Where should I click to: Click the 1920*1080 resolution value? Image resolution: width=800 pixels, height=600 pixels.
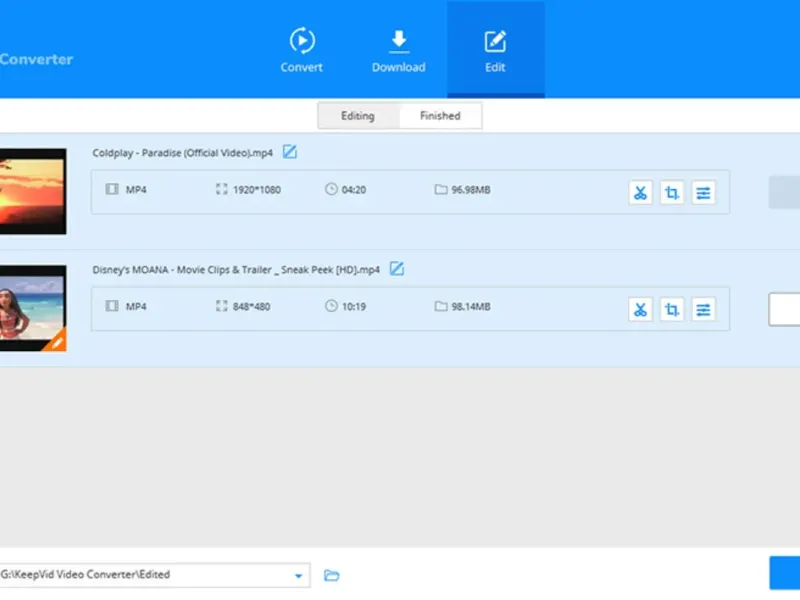point(257,190)
